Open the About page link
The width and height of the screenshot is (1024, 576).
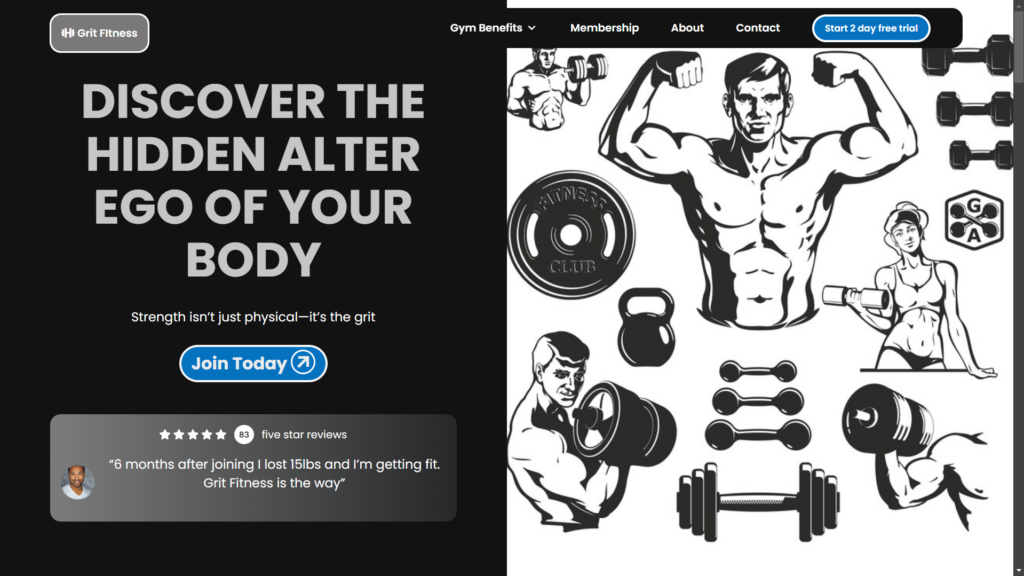click(x=687, y=28)
